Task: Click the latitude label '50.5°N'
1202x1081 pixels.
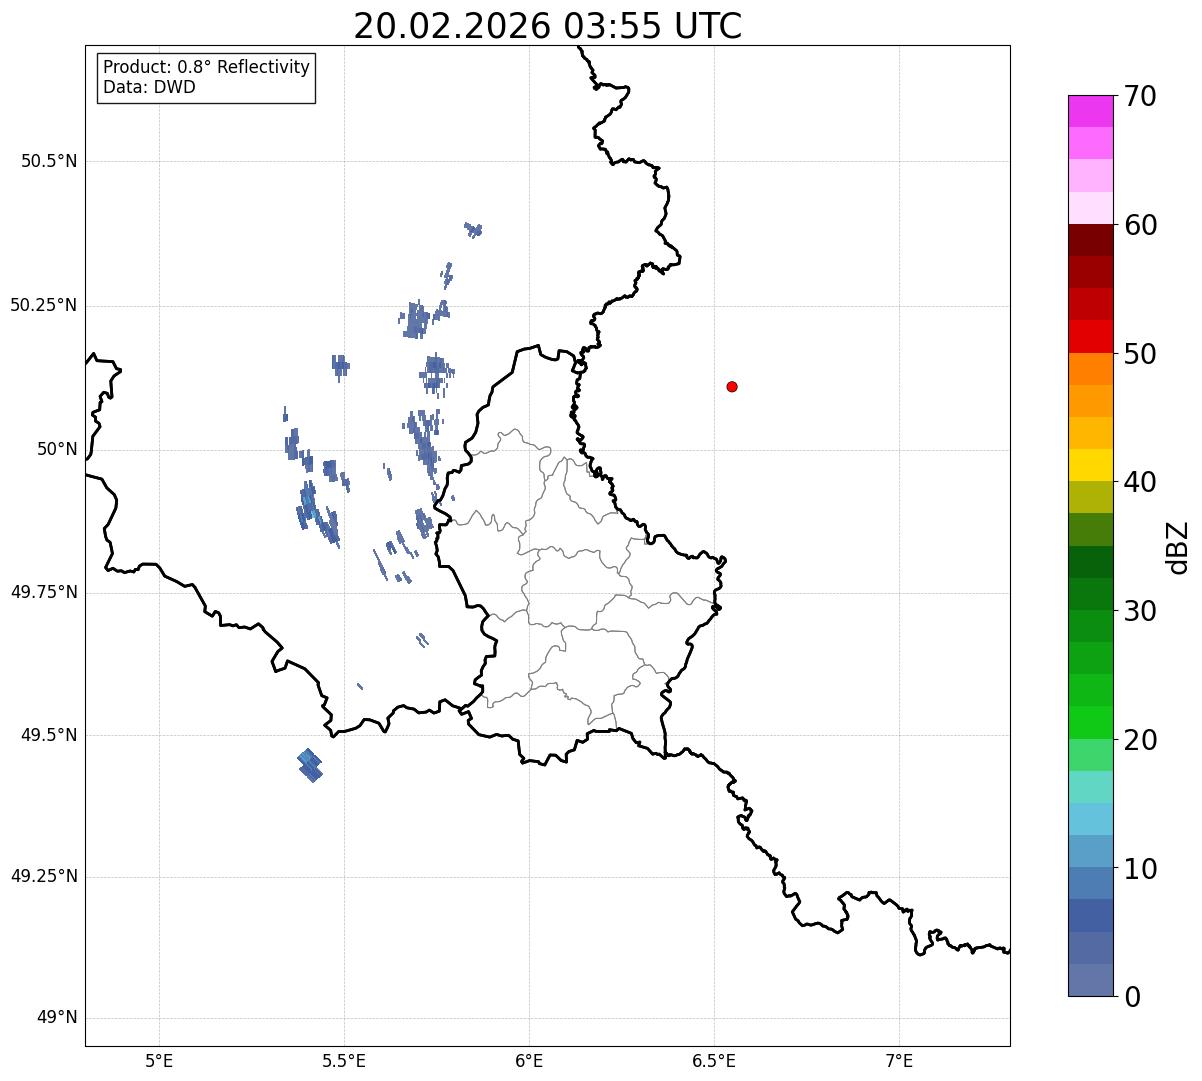Action: pyautogui.click(x=48, y=161)
